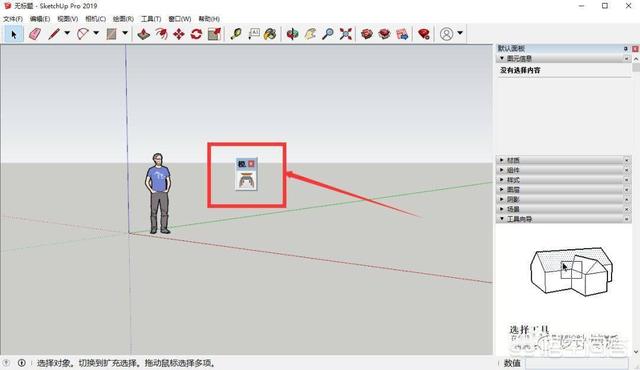Switch to the Orbit camera tool

click(292, 34)
